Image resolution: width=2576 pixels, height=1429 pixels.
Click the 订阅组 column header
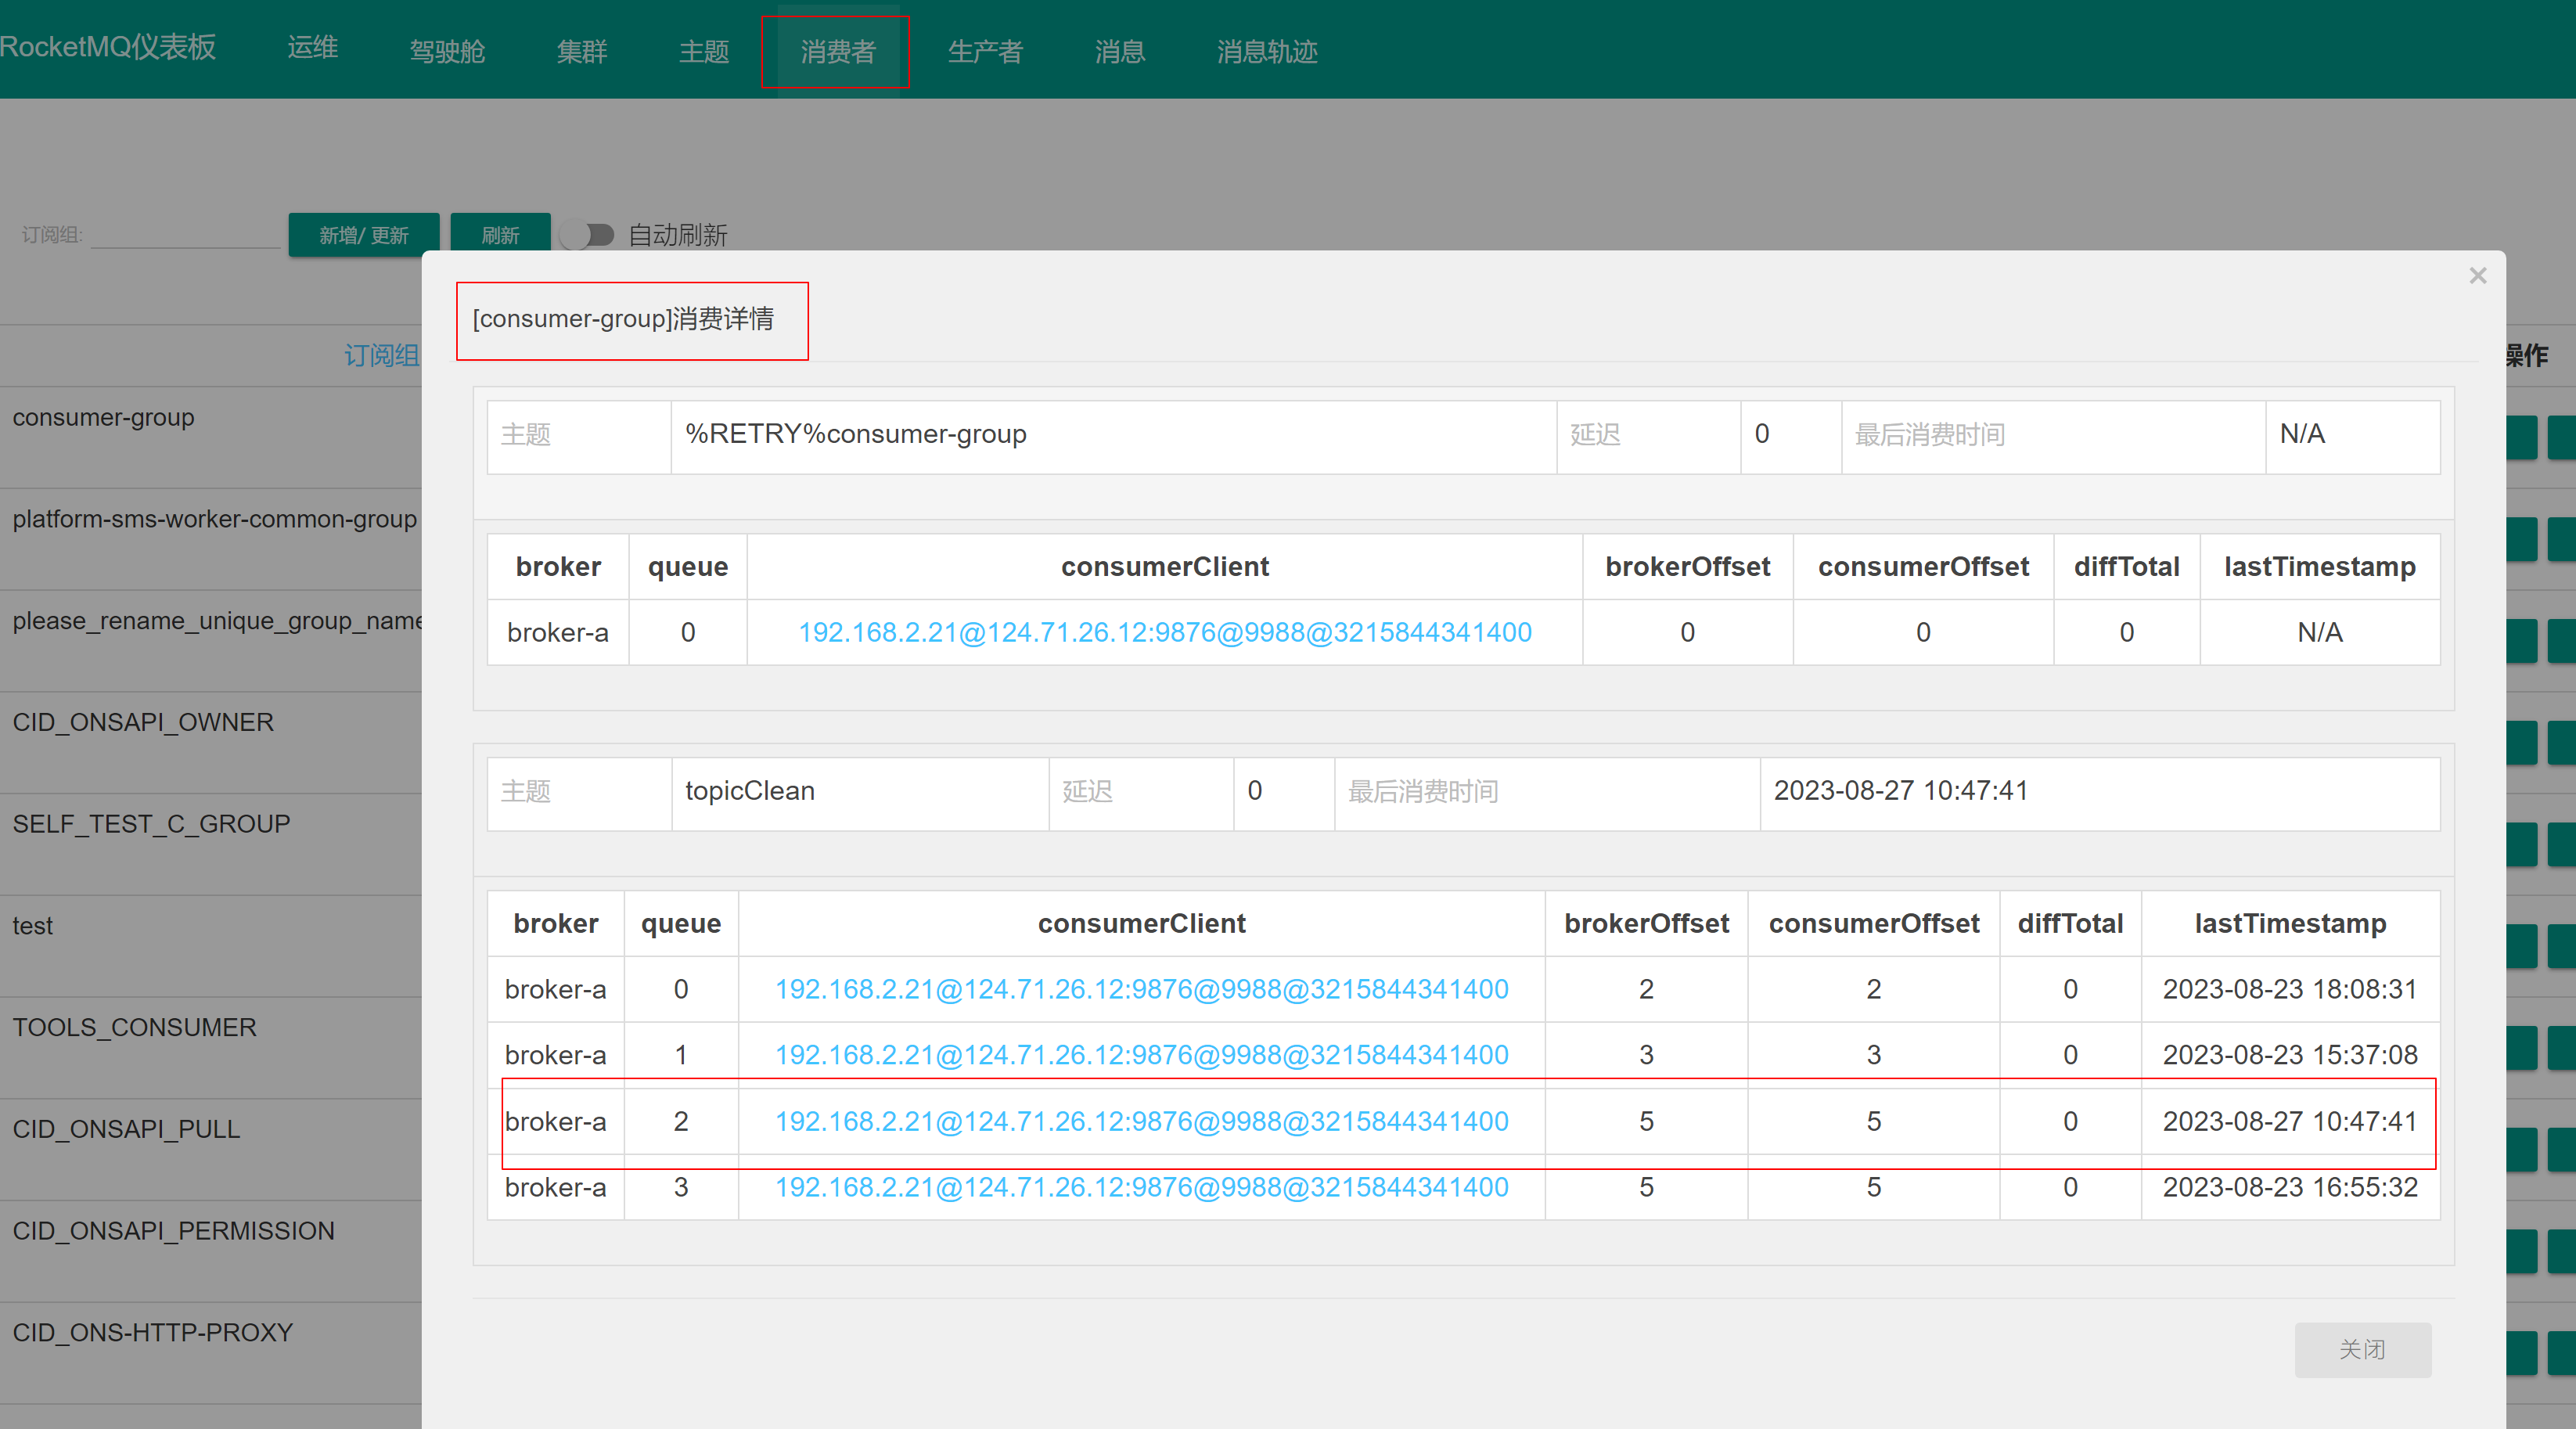pyautogui.click(x=382, y=355)
